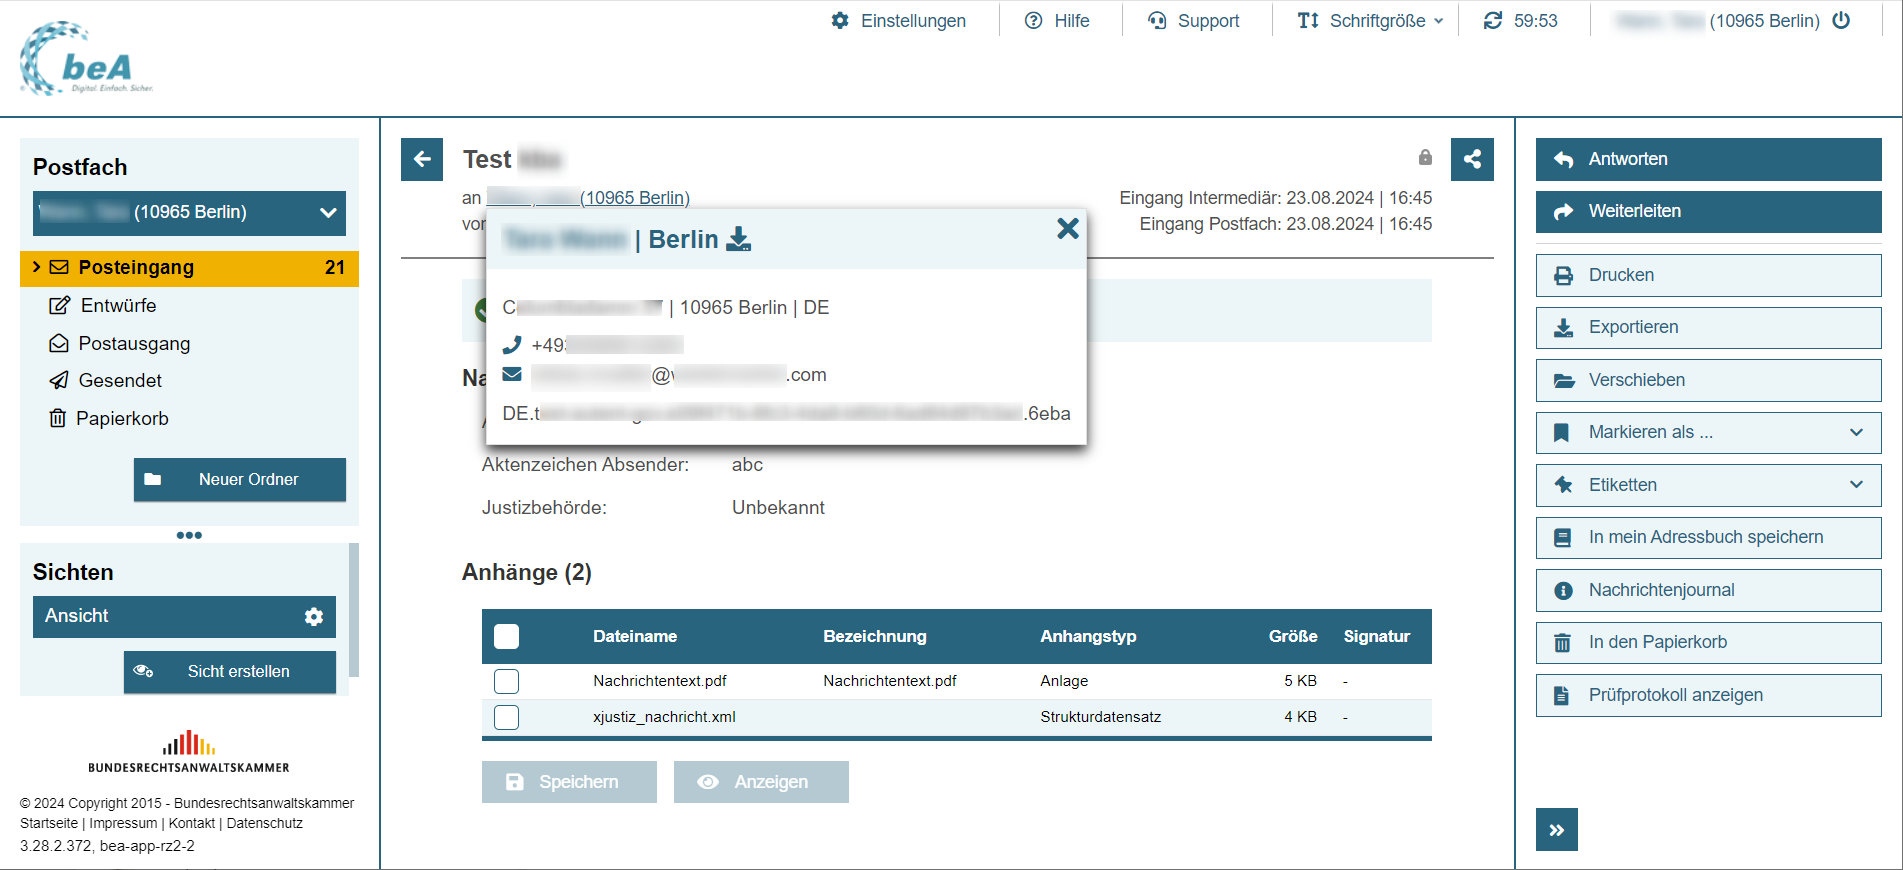
Task: Check the xjustiz_nachricht.xml attachment checkbox
Action: click(x=507, y=717)
